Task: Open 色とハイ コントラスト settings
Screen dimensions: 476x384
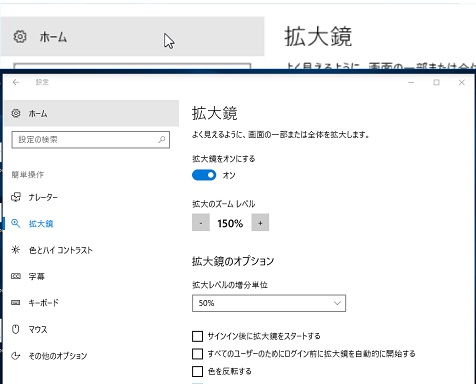Action: coord(61,250)
